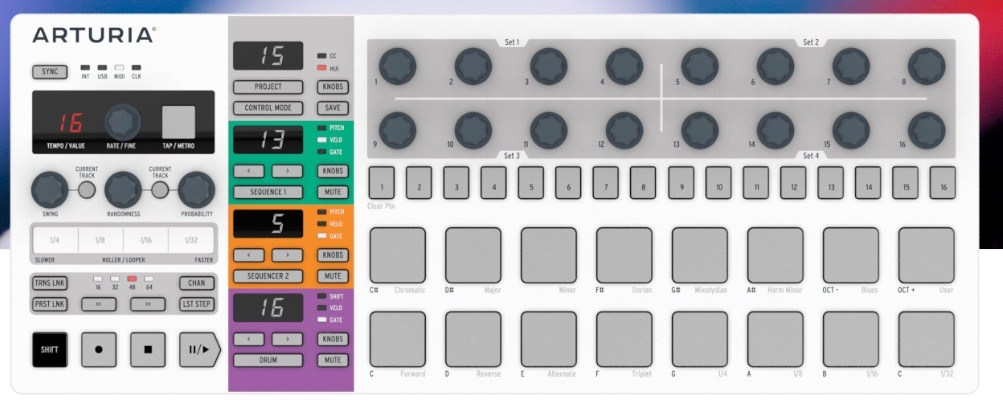
Task: Click the right arrow in Drum section
Action: click(x=287, y=339)
